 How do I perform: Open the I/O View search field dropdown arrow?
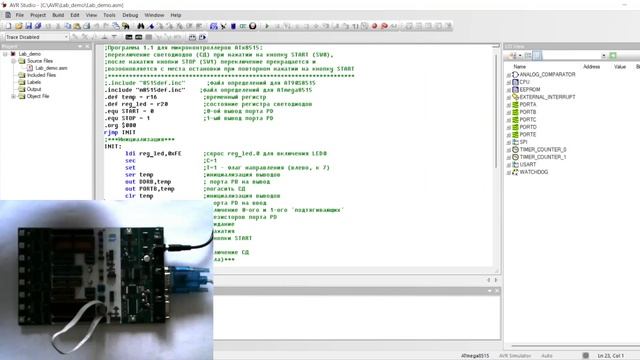(604, 56)
